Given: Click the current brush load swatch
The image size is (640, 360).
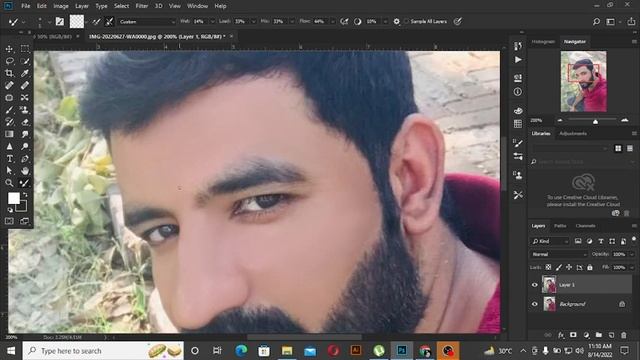Looking at the screenshot, I should tap(76, 22).
